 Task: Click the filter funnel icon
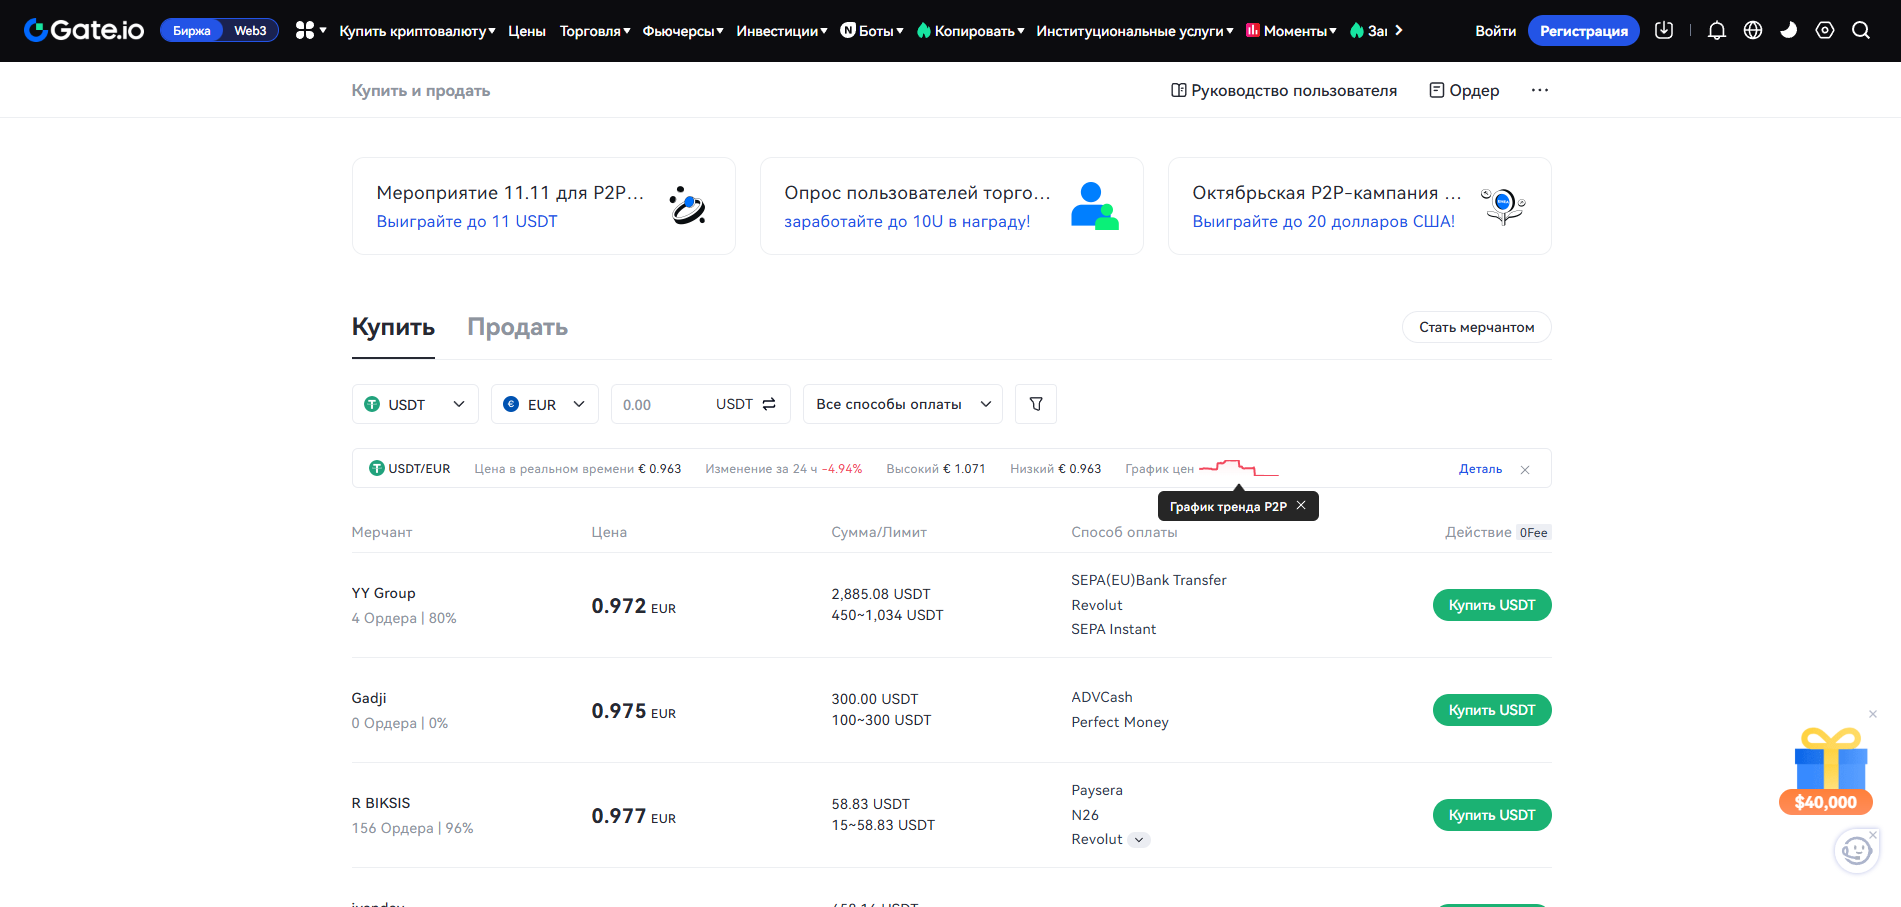point(1036,404)
